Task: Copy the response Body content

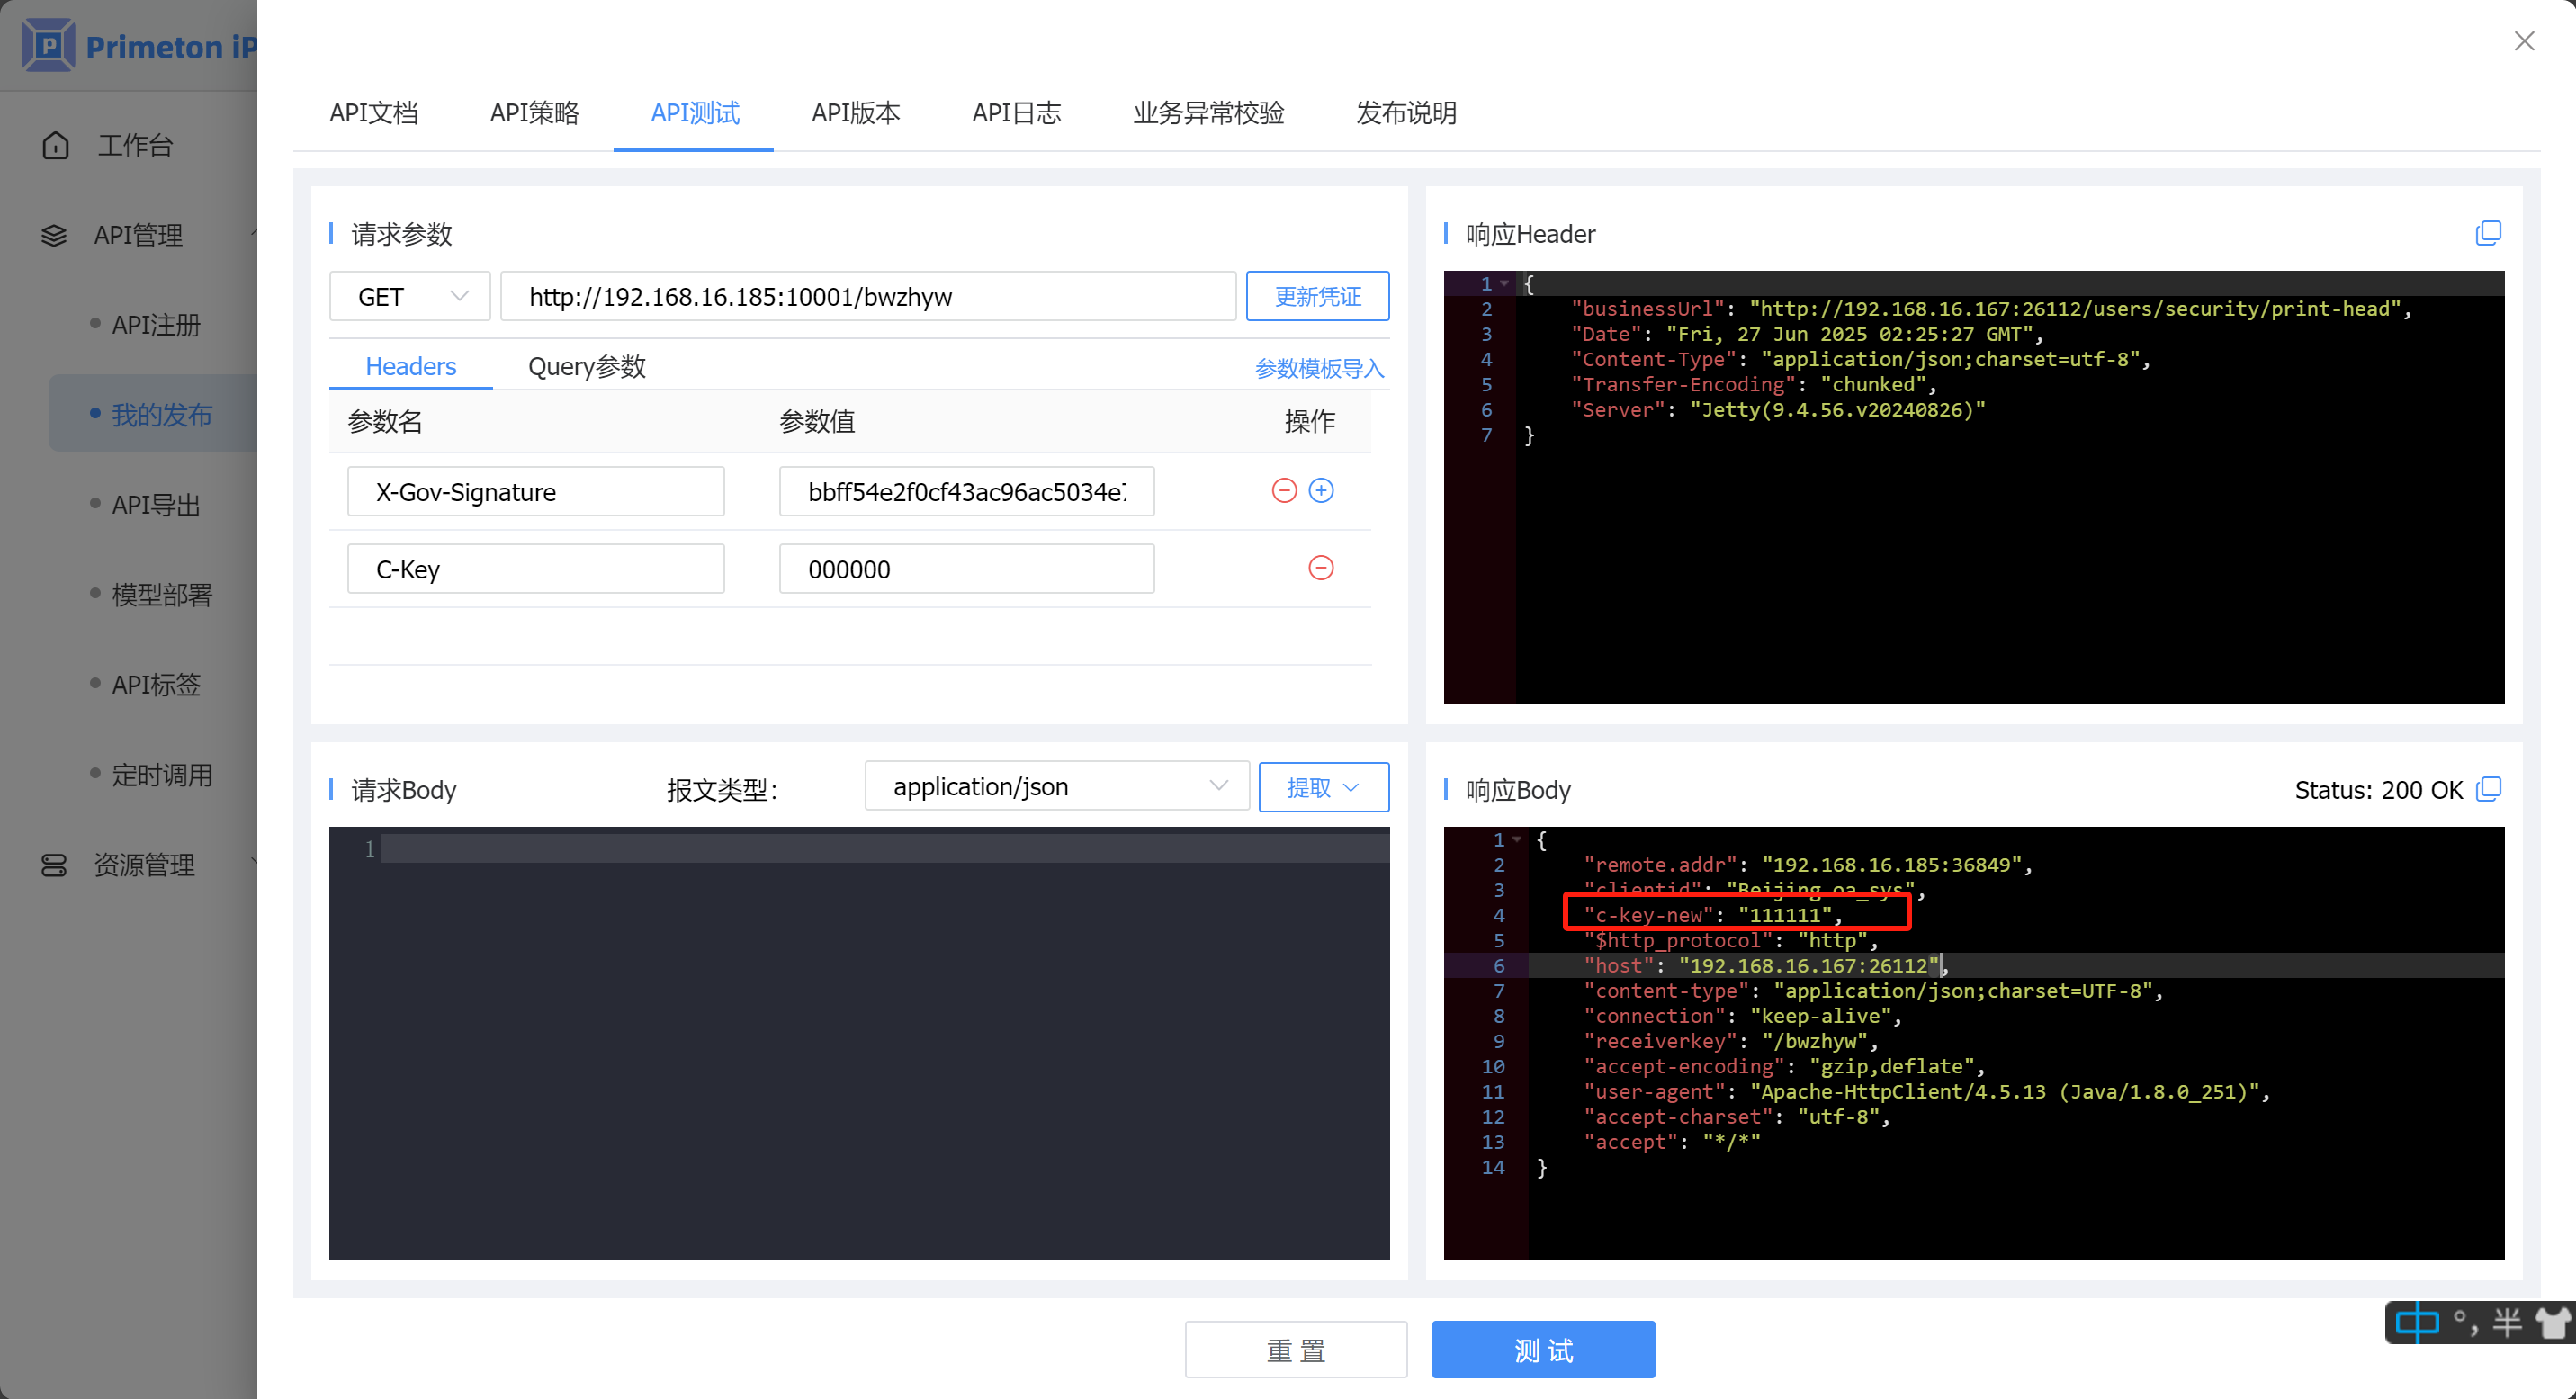Action: [2488, 789]
